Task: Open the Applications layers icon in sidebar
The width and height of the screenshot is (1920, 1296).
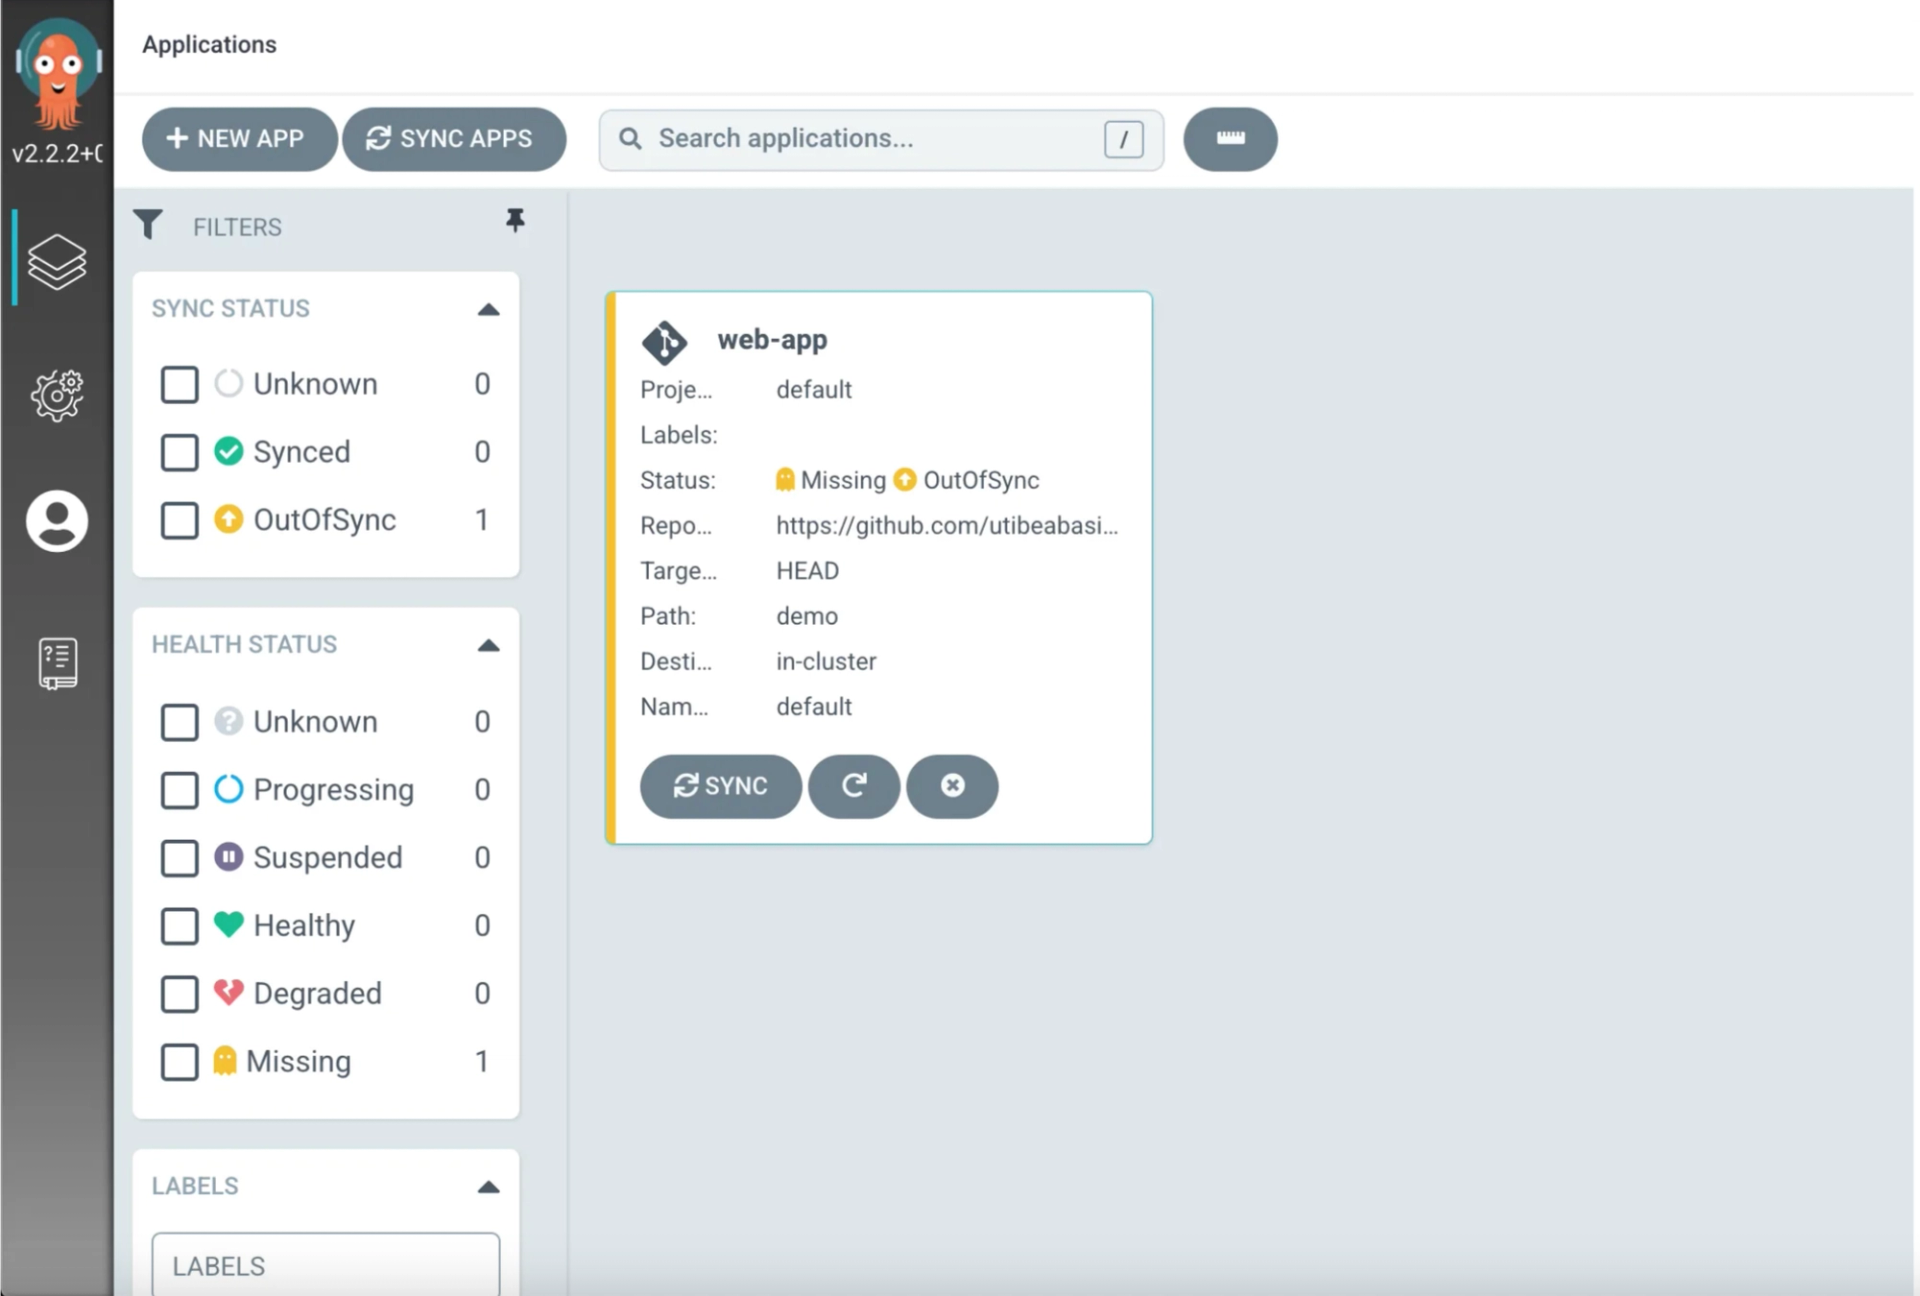Action: 57,262
